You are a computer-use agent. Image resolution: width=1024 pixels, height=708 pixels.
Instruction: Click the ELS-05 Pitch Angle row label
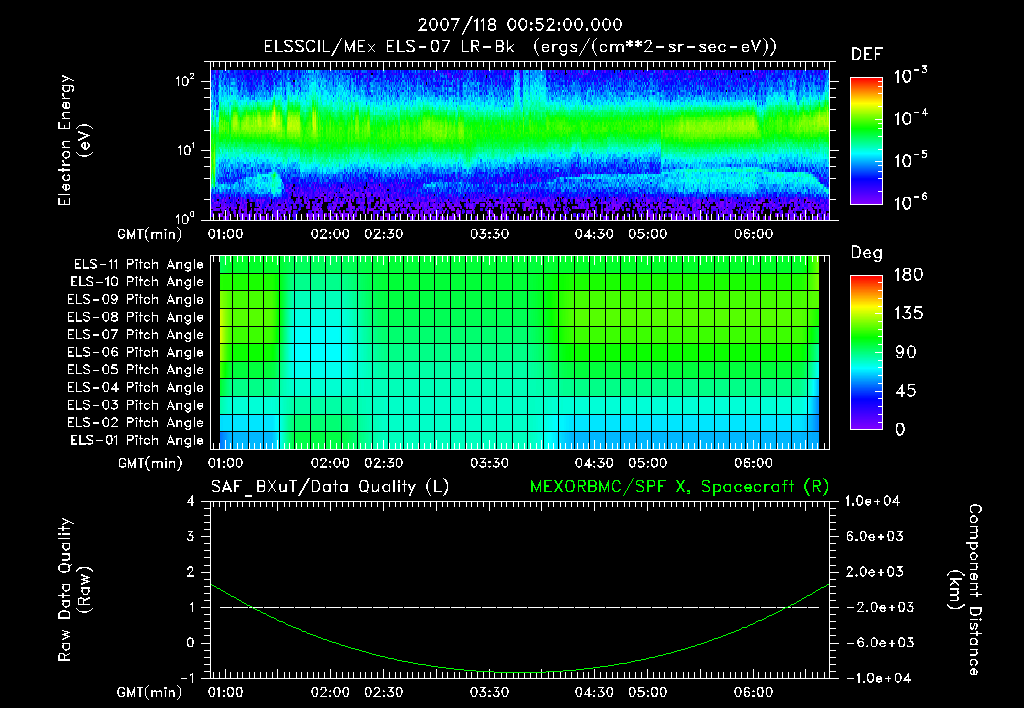(136, 370)
